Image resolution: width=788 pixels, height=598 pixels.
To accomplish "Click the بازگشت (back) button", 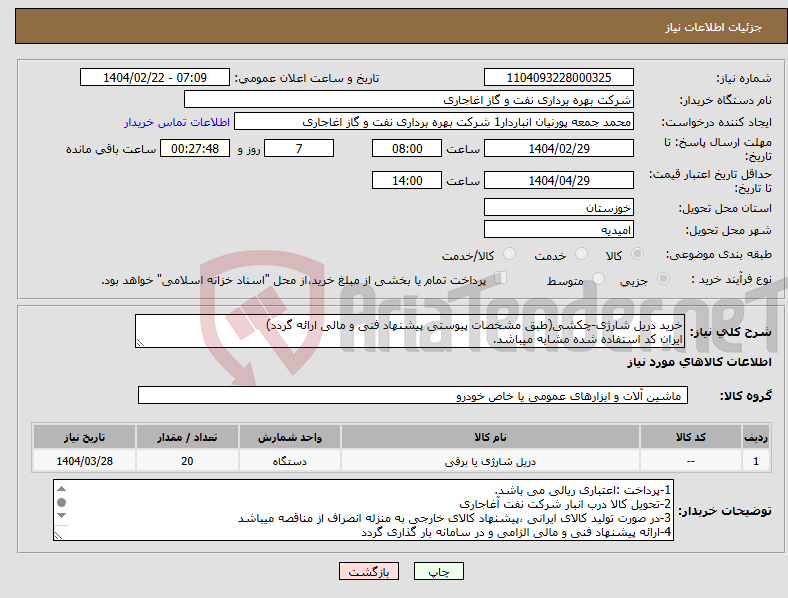I will [369, 571].
